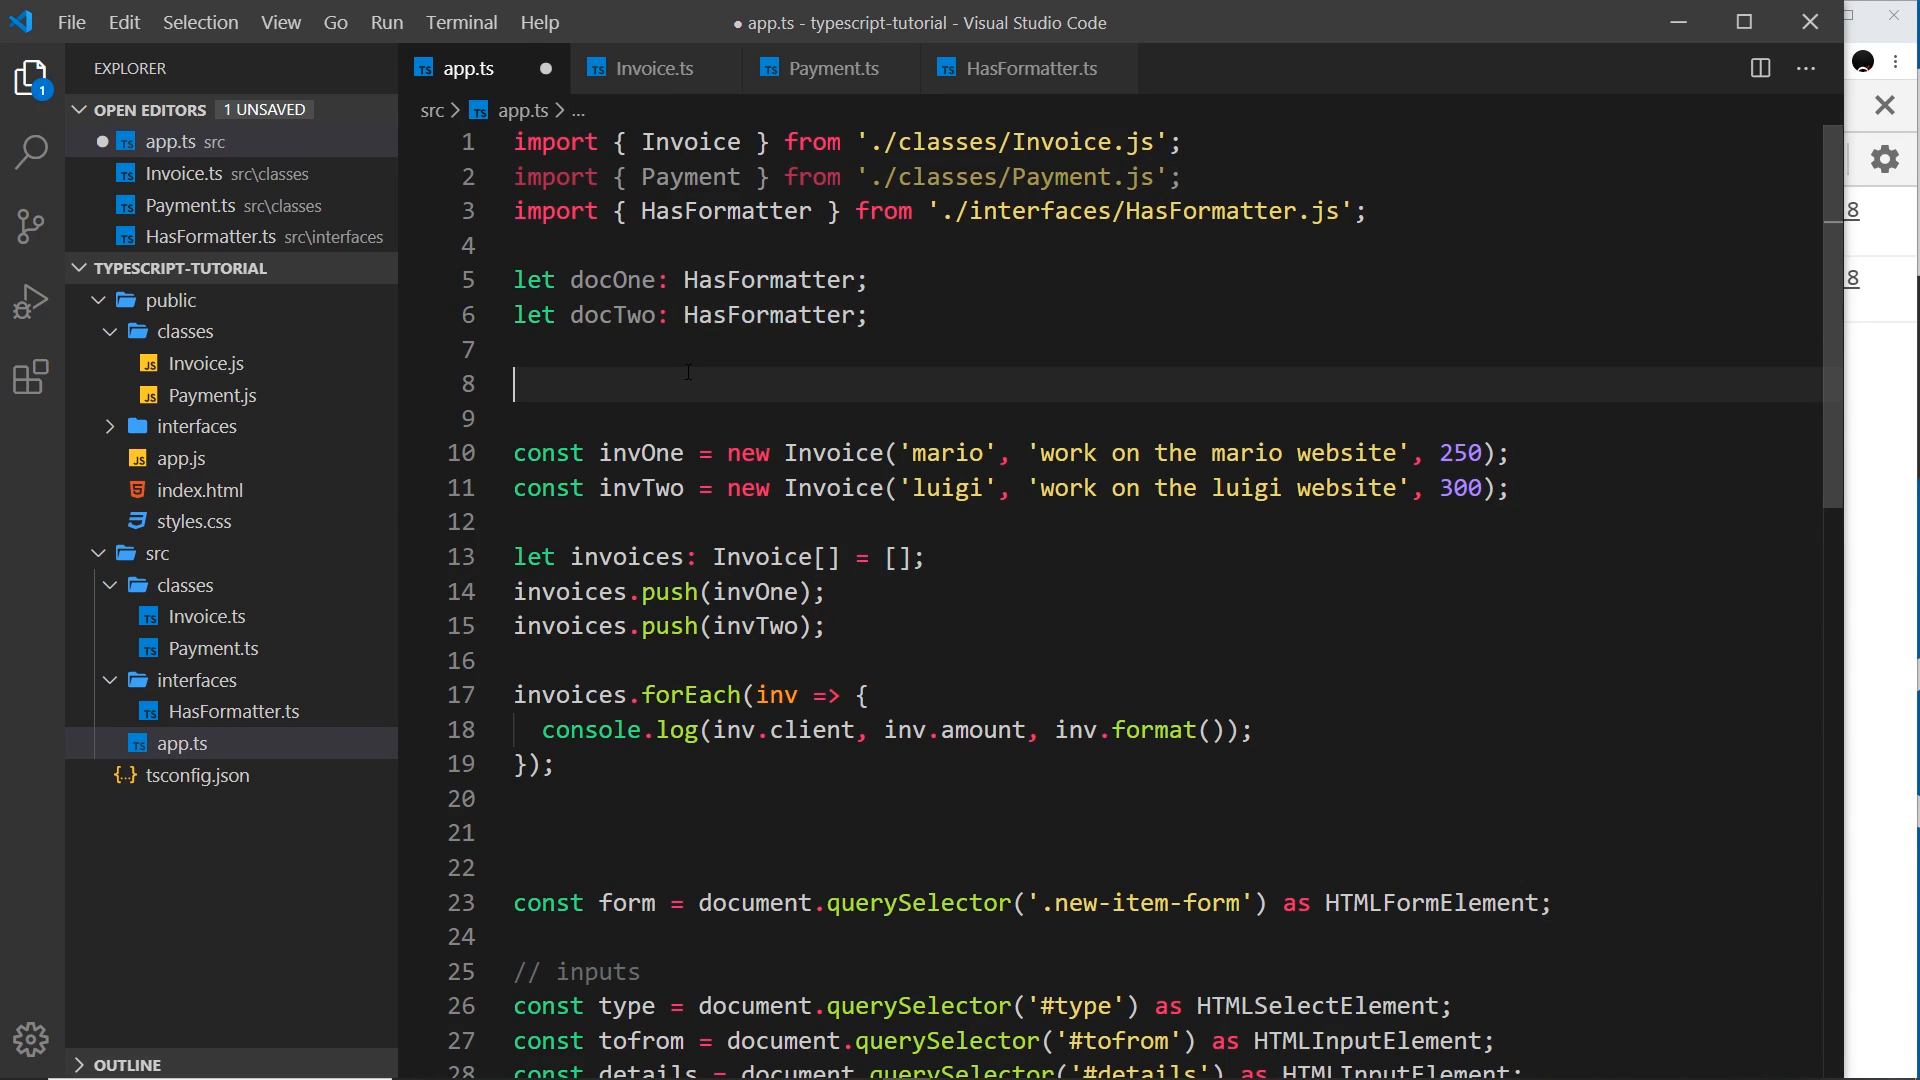Collapse the src folder

point(157,554)
